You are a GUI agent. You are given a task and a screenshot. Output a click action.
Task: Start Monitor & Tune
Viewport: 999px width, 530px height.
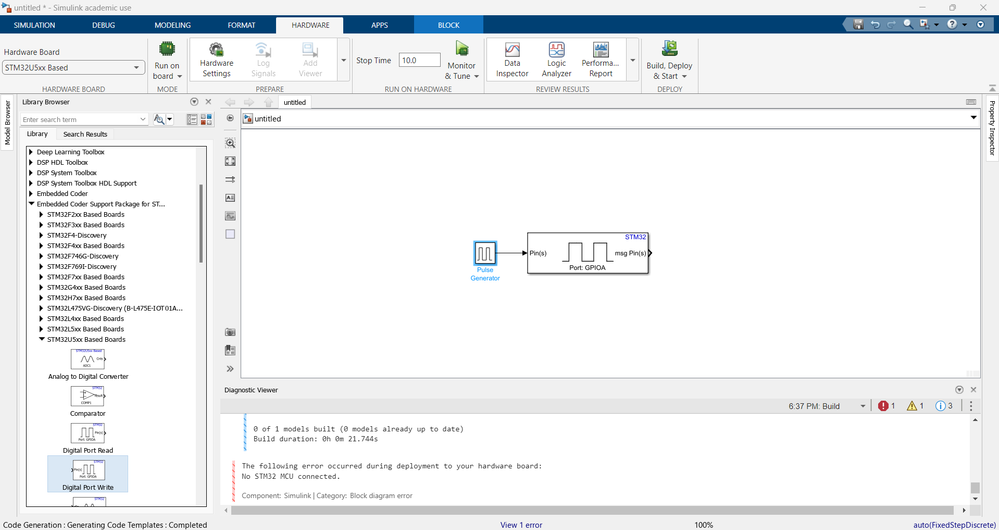tap(461, 61)
